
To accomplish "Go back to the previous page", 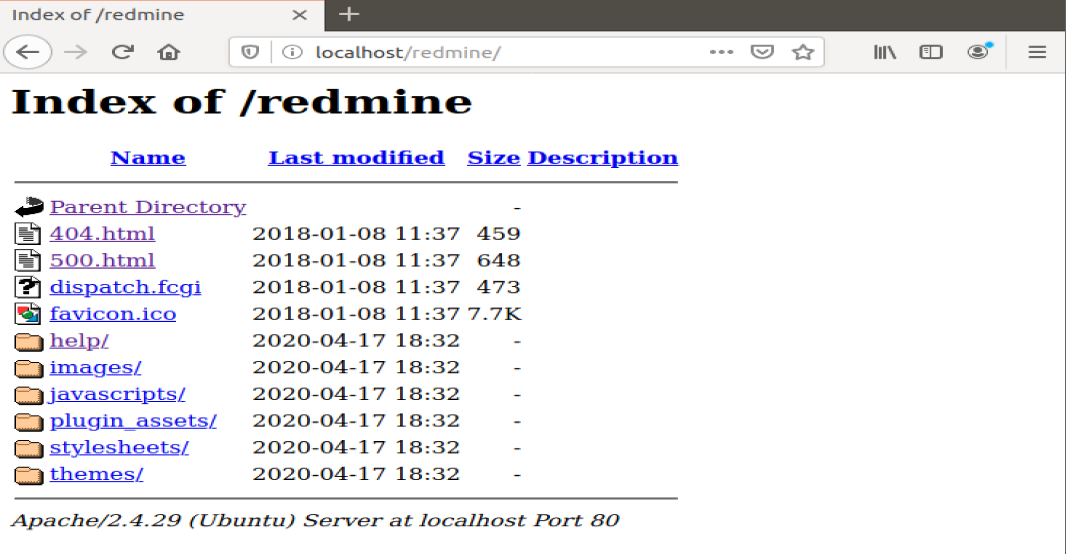I will click(x=28, y=52).
